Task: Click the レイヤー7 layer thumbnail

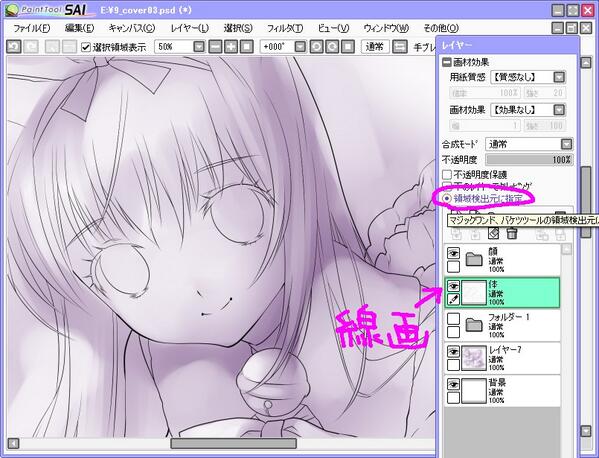Action: click(x=474, y=358)
